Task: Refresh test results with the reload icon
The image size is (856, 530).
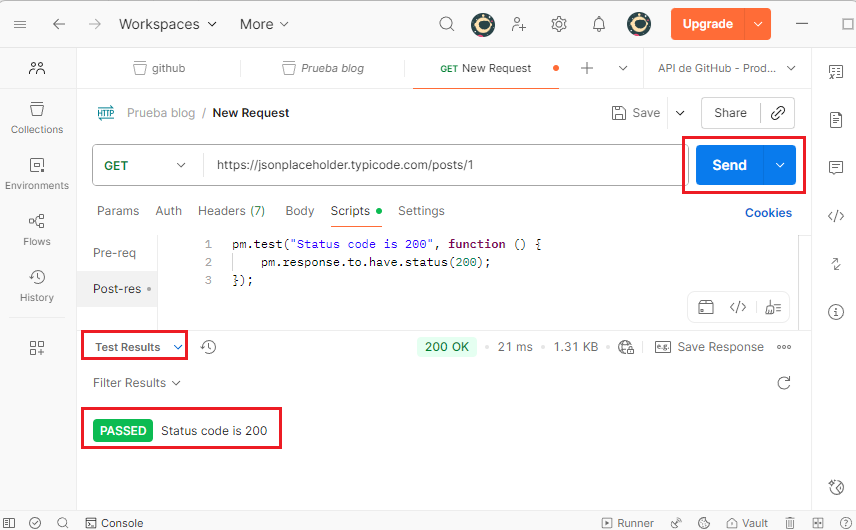Action: [784, 383]
